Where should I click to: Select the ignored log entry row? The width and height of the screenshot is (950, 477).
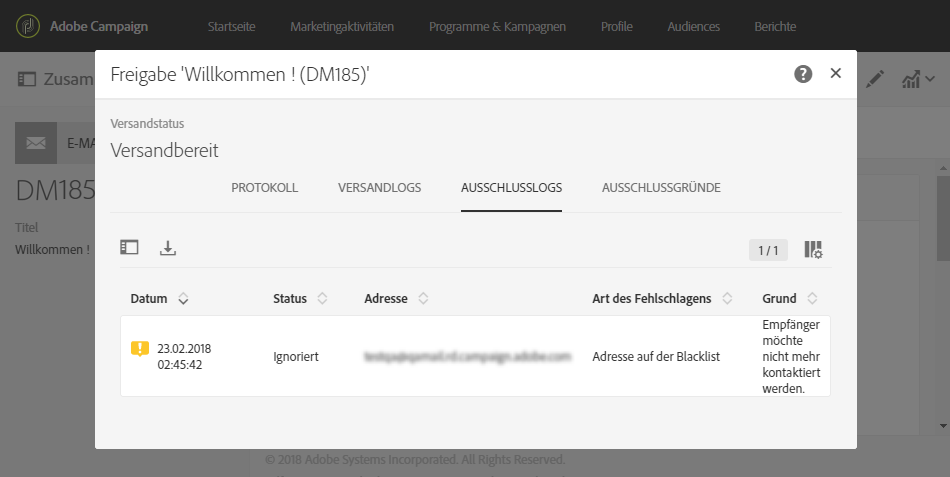pyautogui.click(x=475, y=356)
